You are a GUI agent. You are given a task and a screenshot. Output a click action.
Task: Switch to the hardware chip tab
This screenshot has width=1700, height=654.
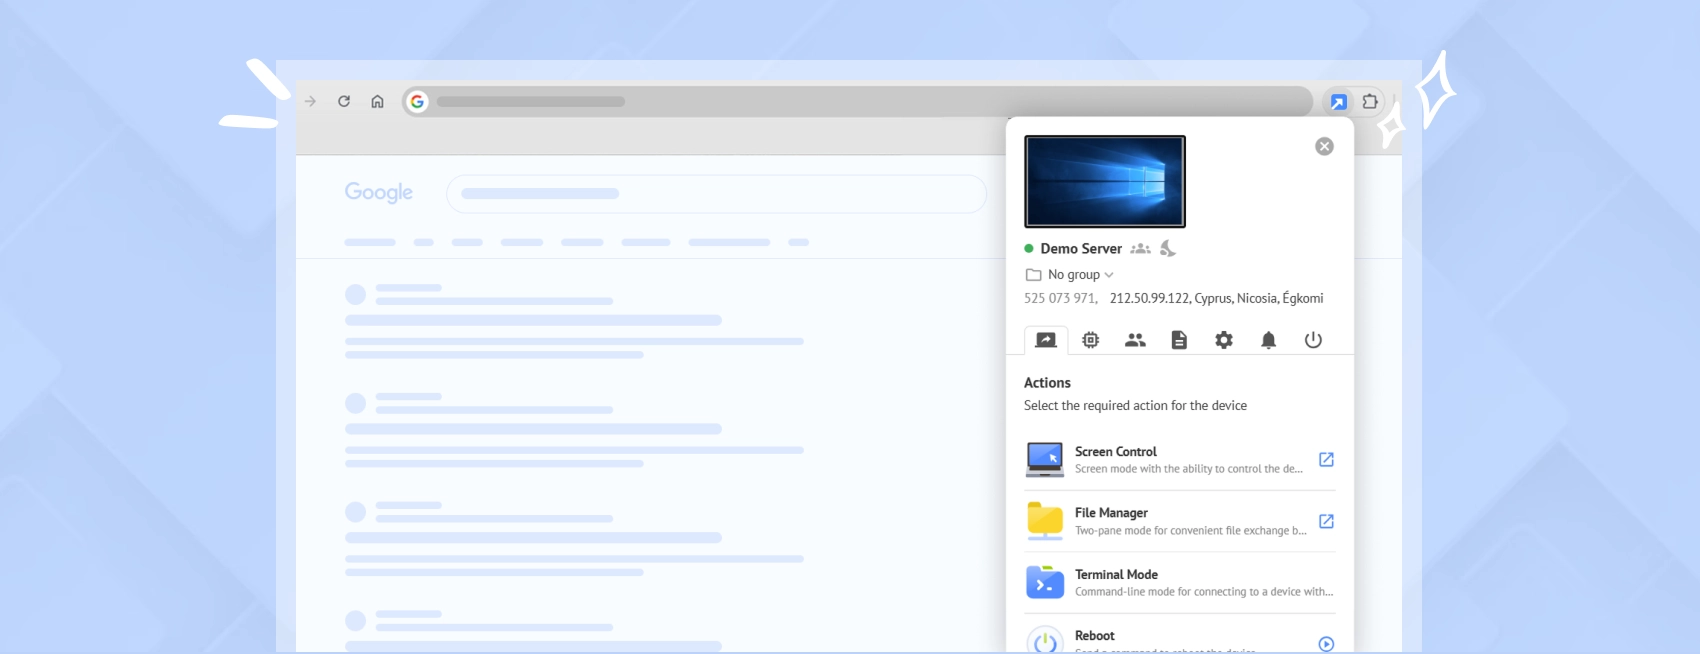[x=1090, y=340]
